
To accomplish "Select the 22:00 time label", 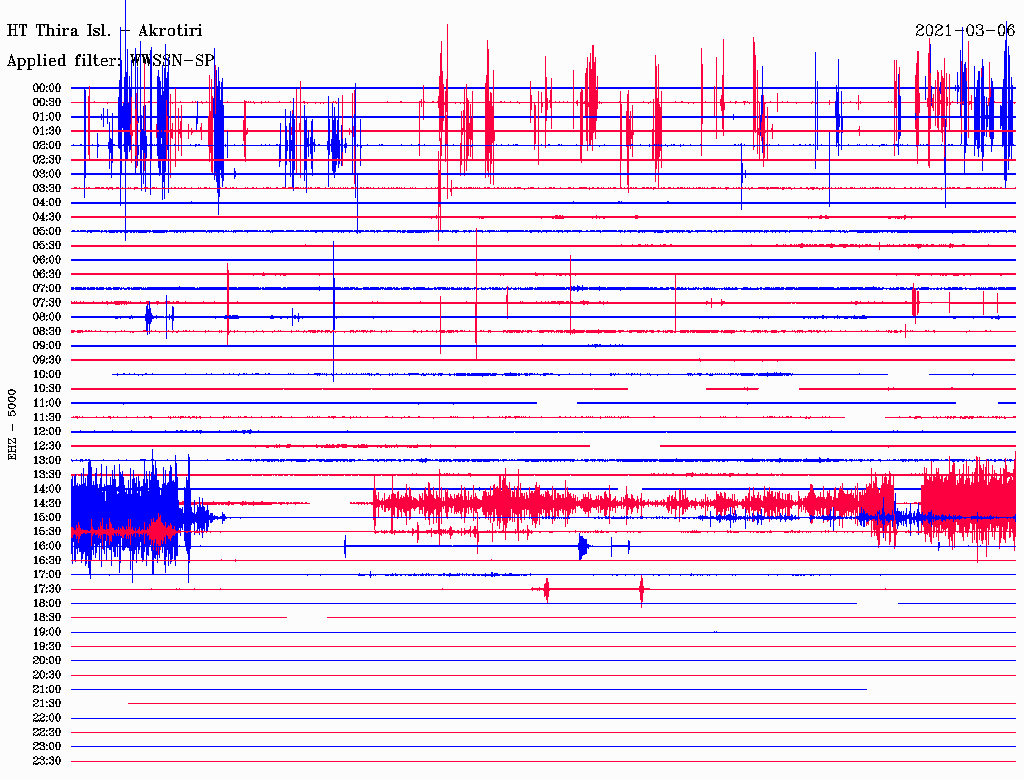I will coord(47,718).
